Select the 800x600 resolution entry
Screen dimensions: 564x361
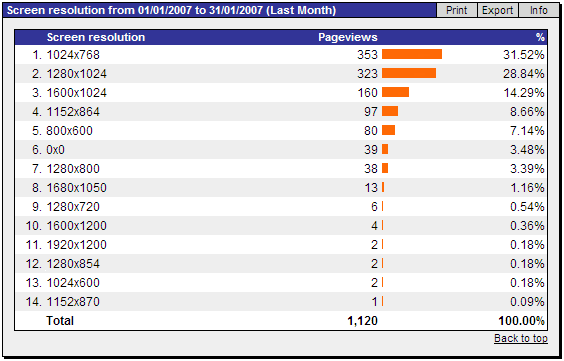[69, 131]
